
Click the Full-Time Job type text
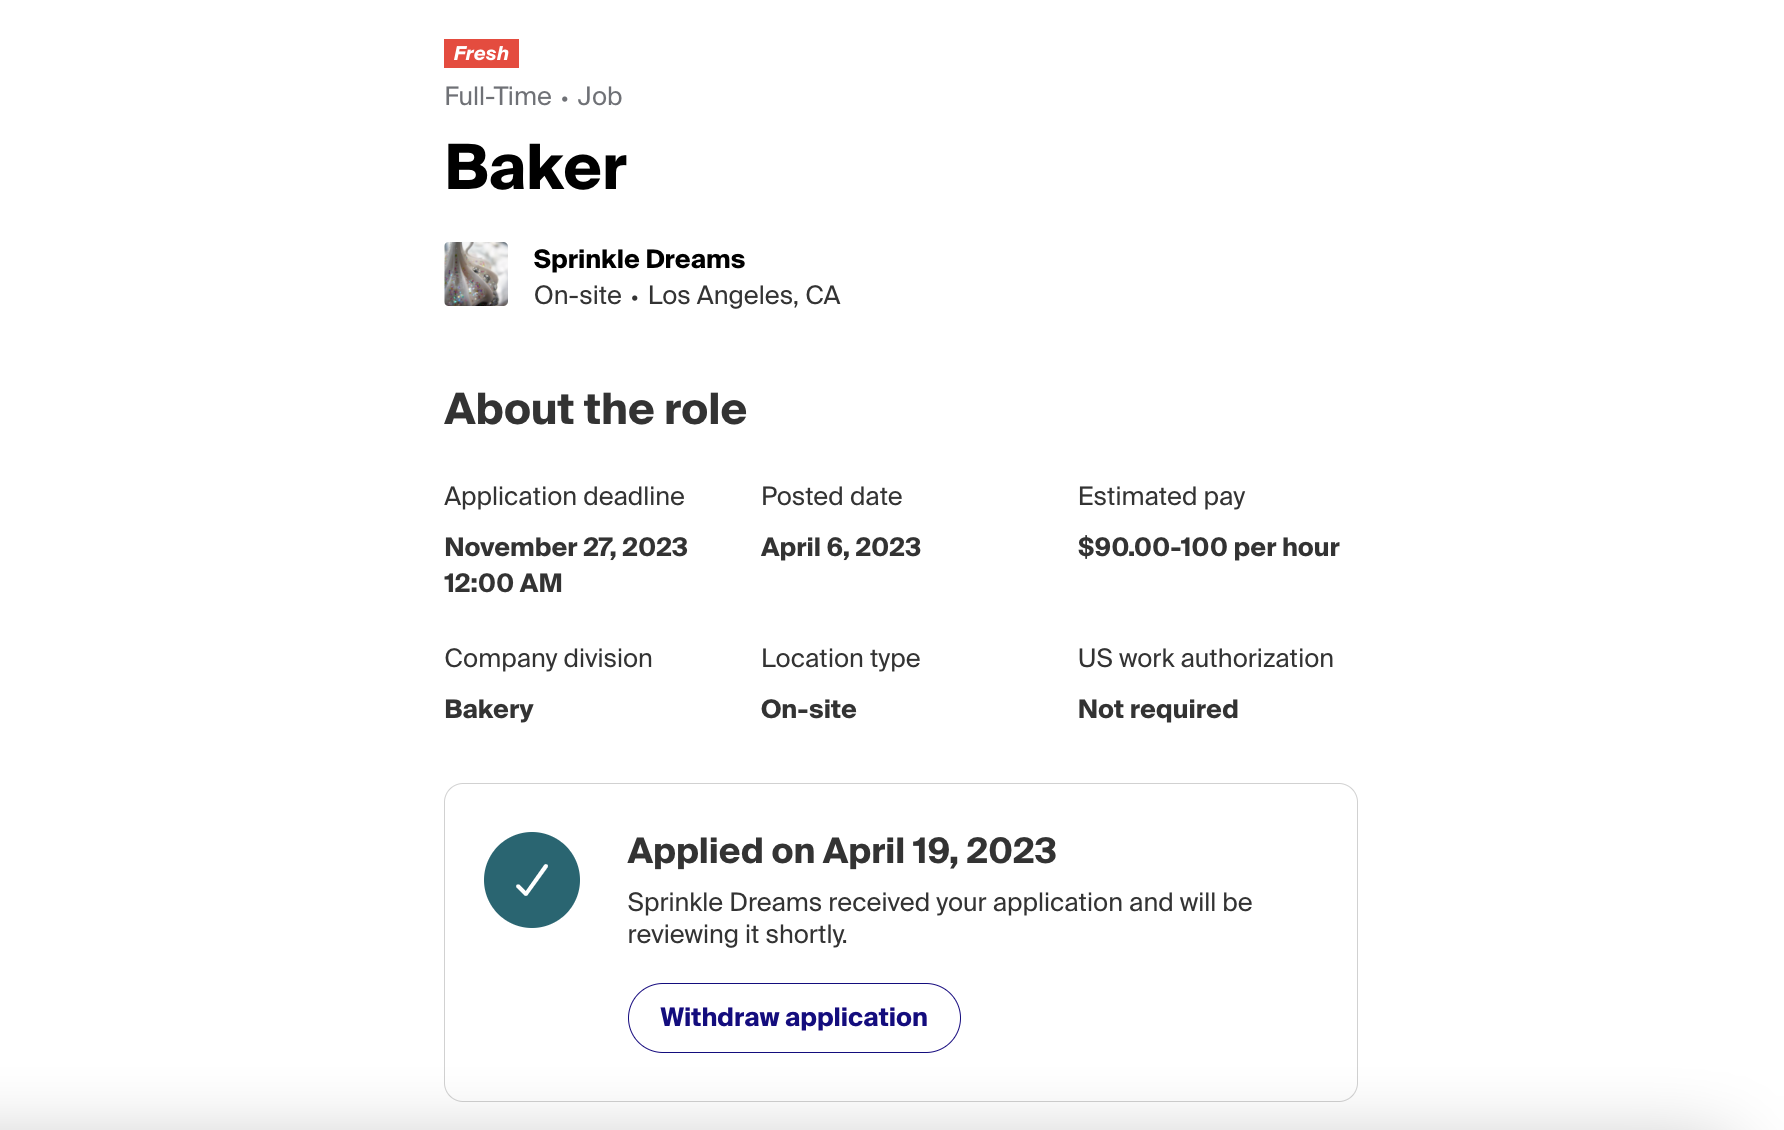533,96
